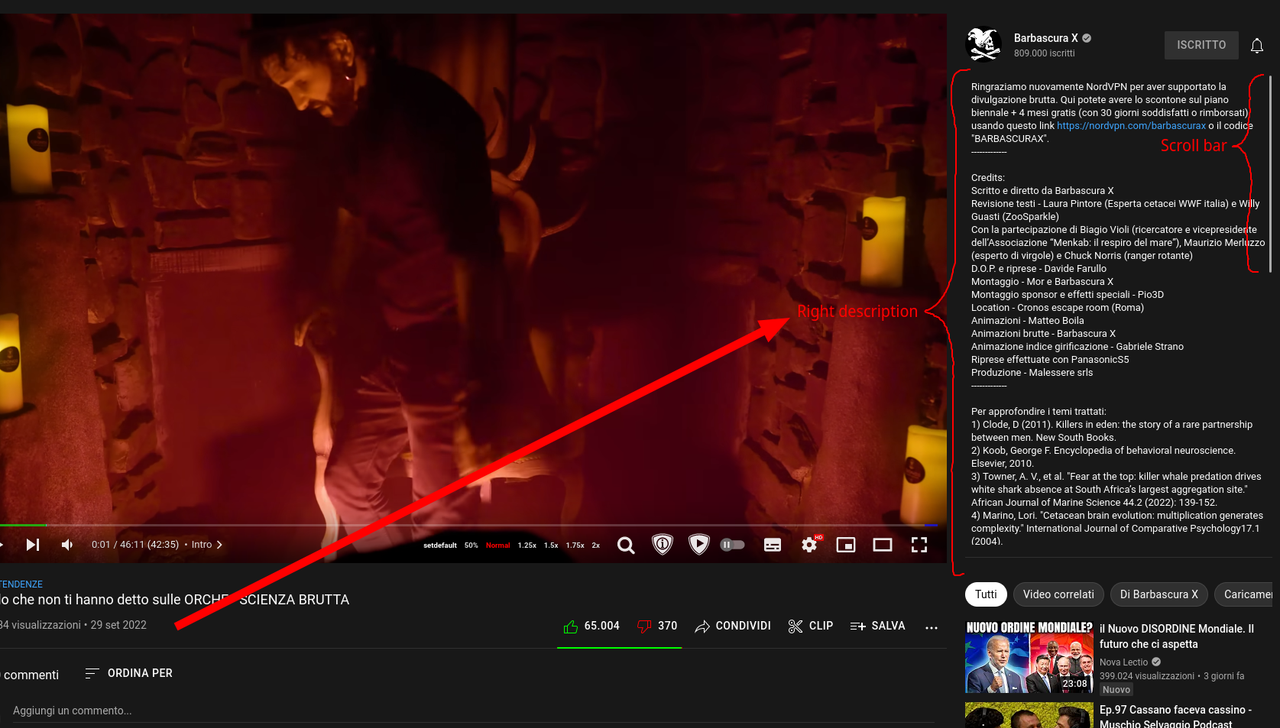Click the notification bell icon

(1257, 46)
